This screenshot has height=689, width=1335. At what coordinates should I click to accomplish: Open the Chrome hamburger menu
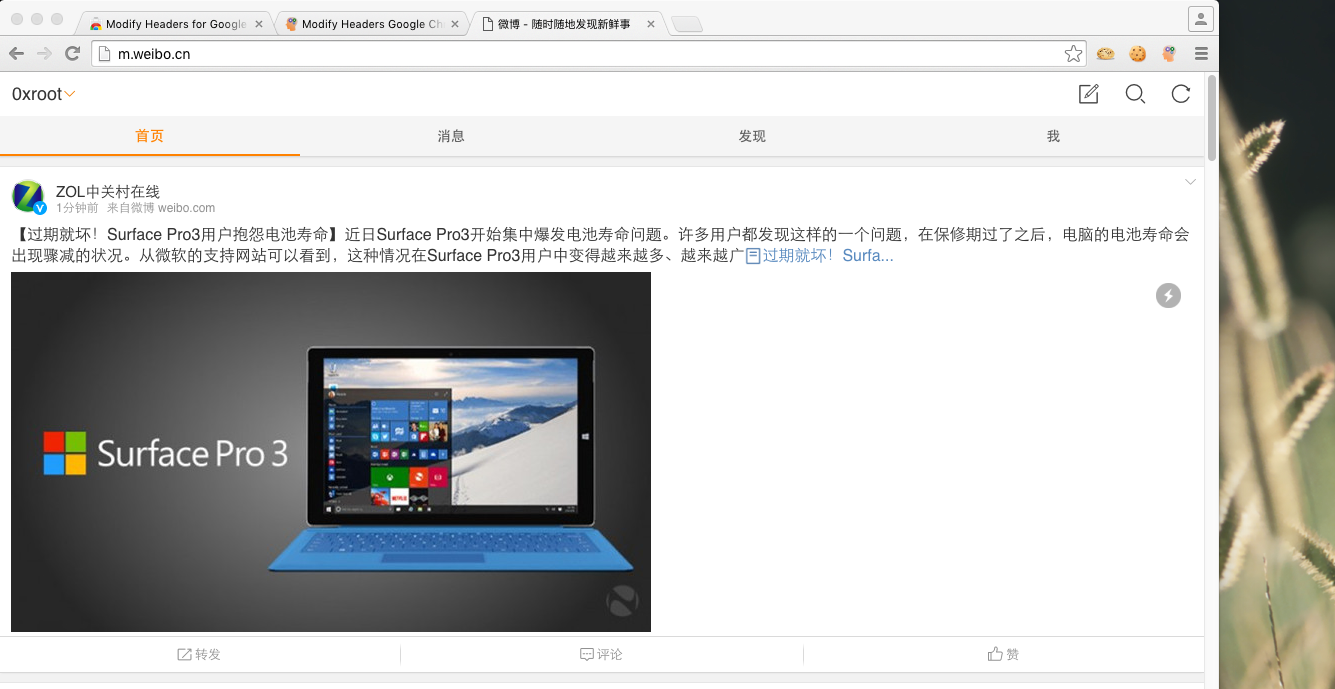click(x=1201, y=54)
